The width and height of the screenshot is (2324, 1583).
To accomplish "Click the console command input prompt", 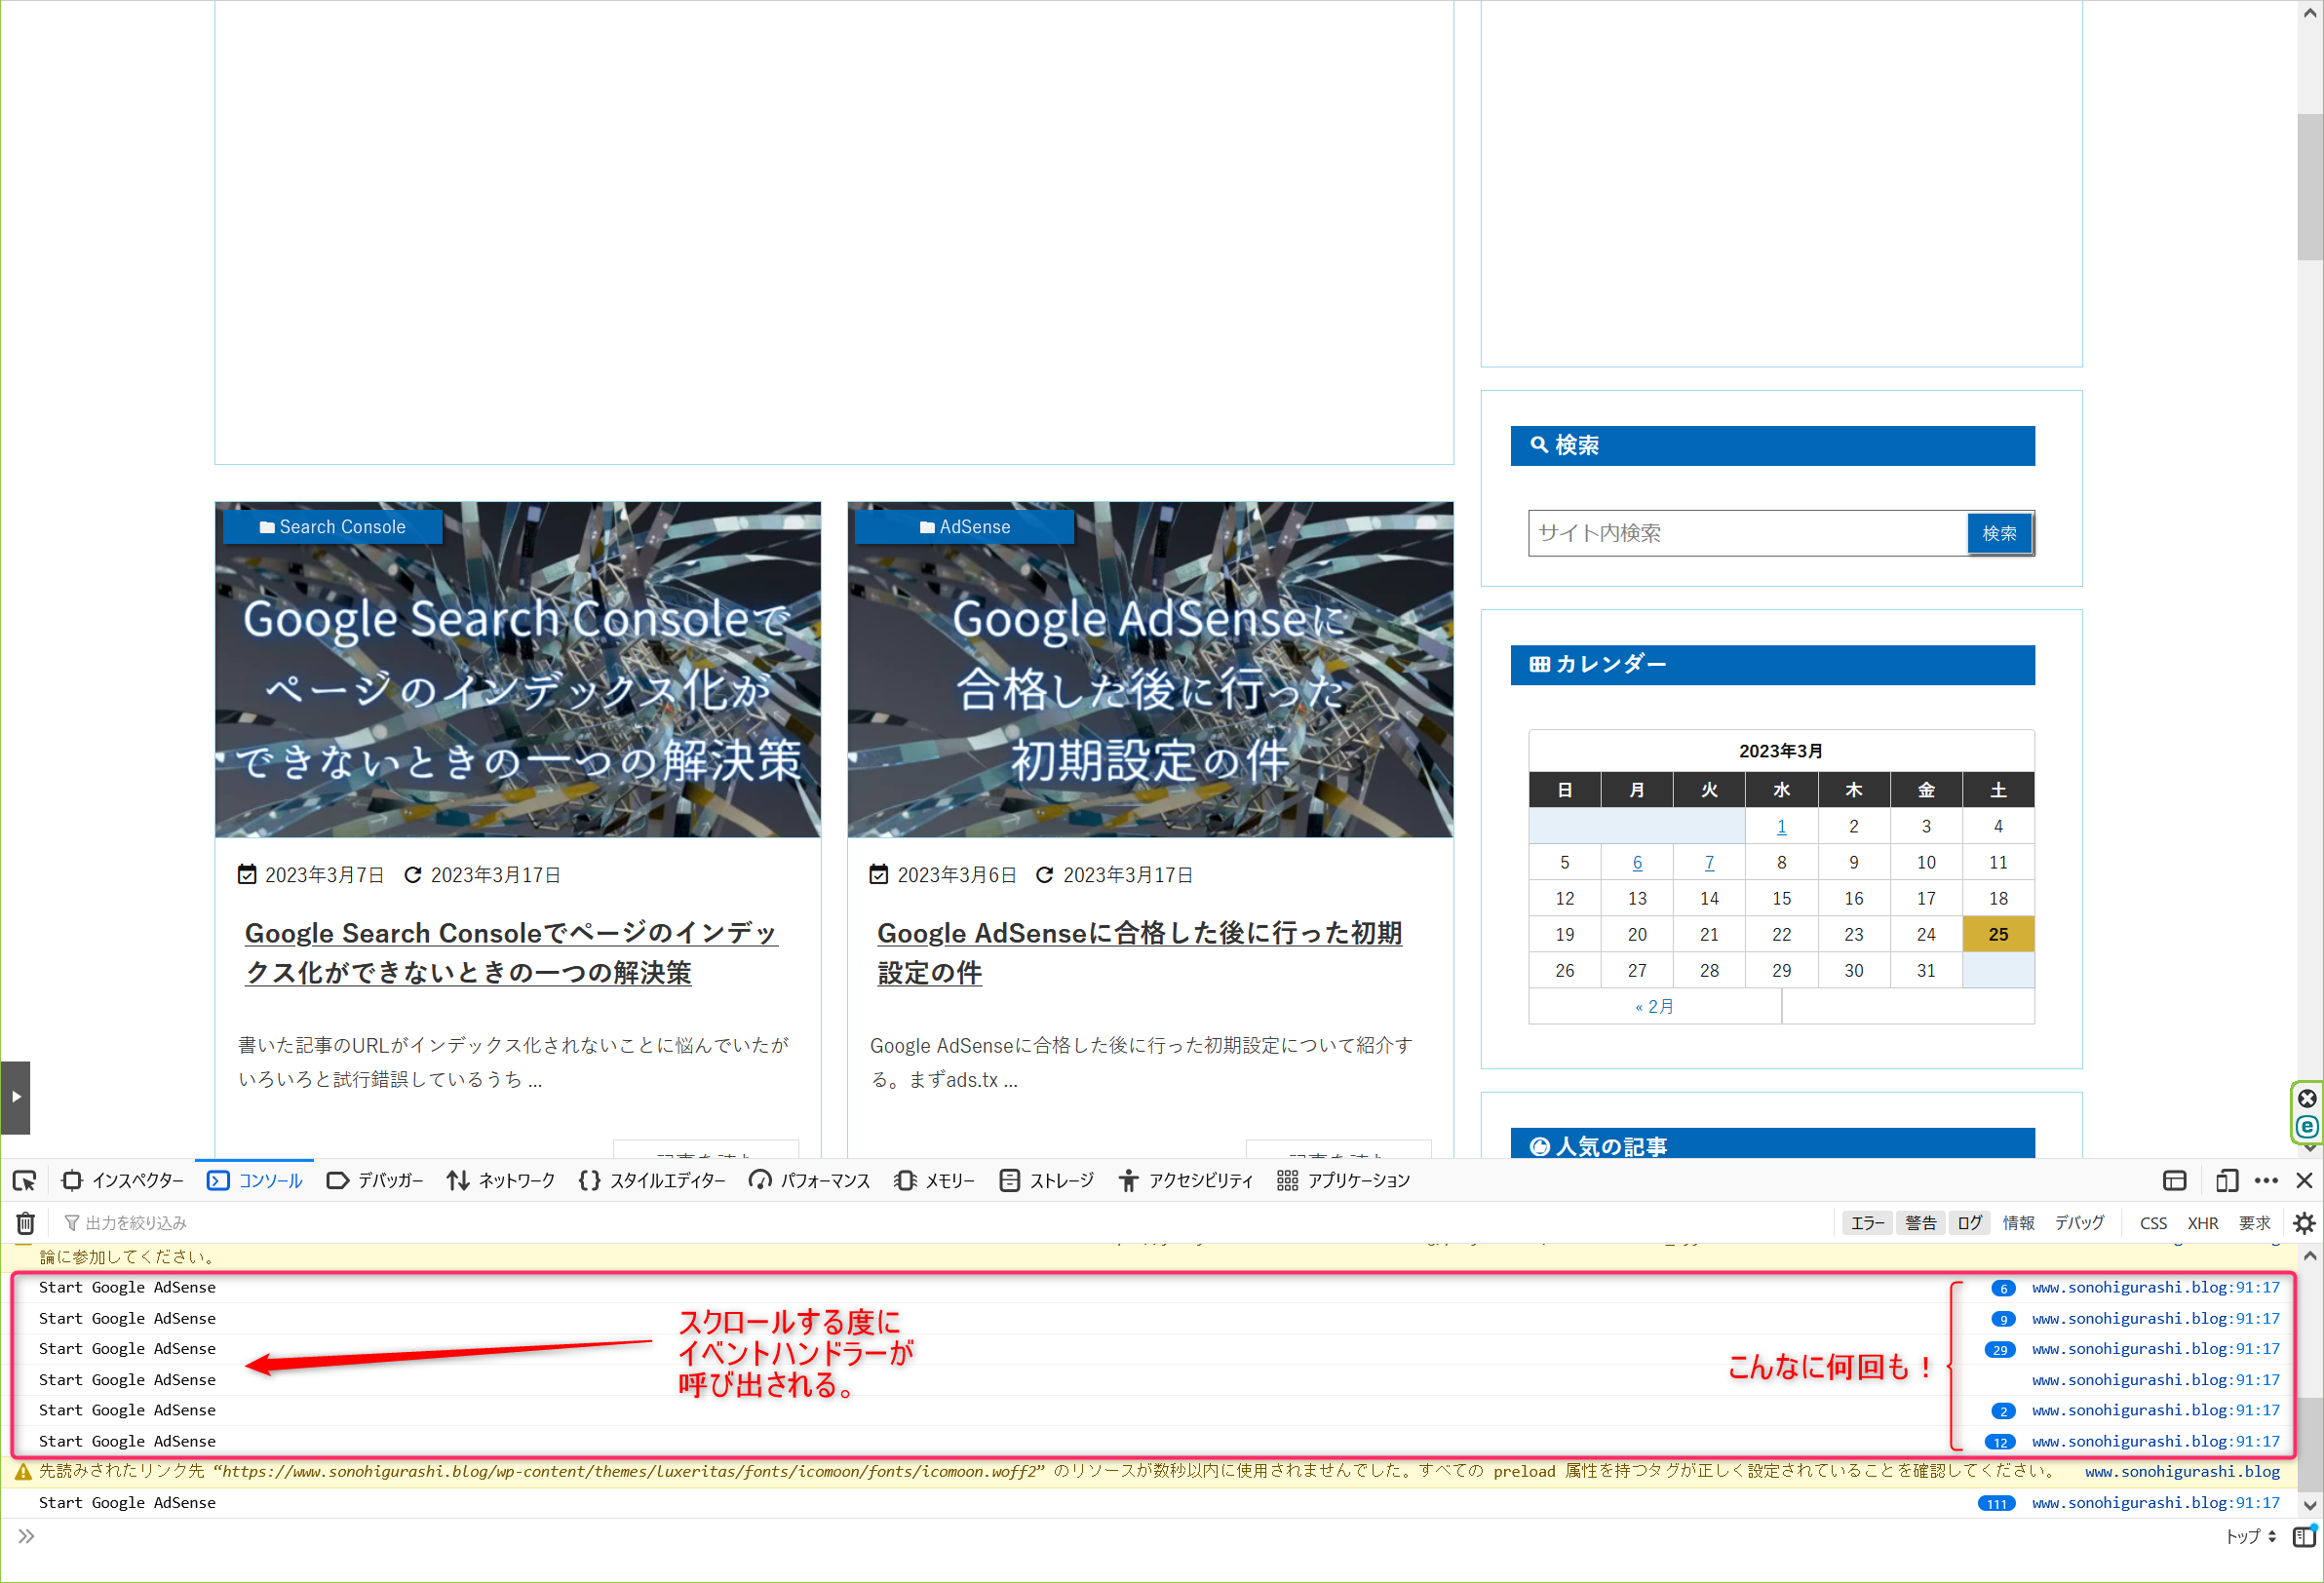I will click(1120, 1537).
